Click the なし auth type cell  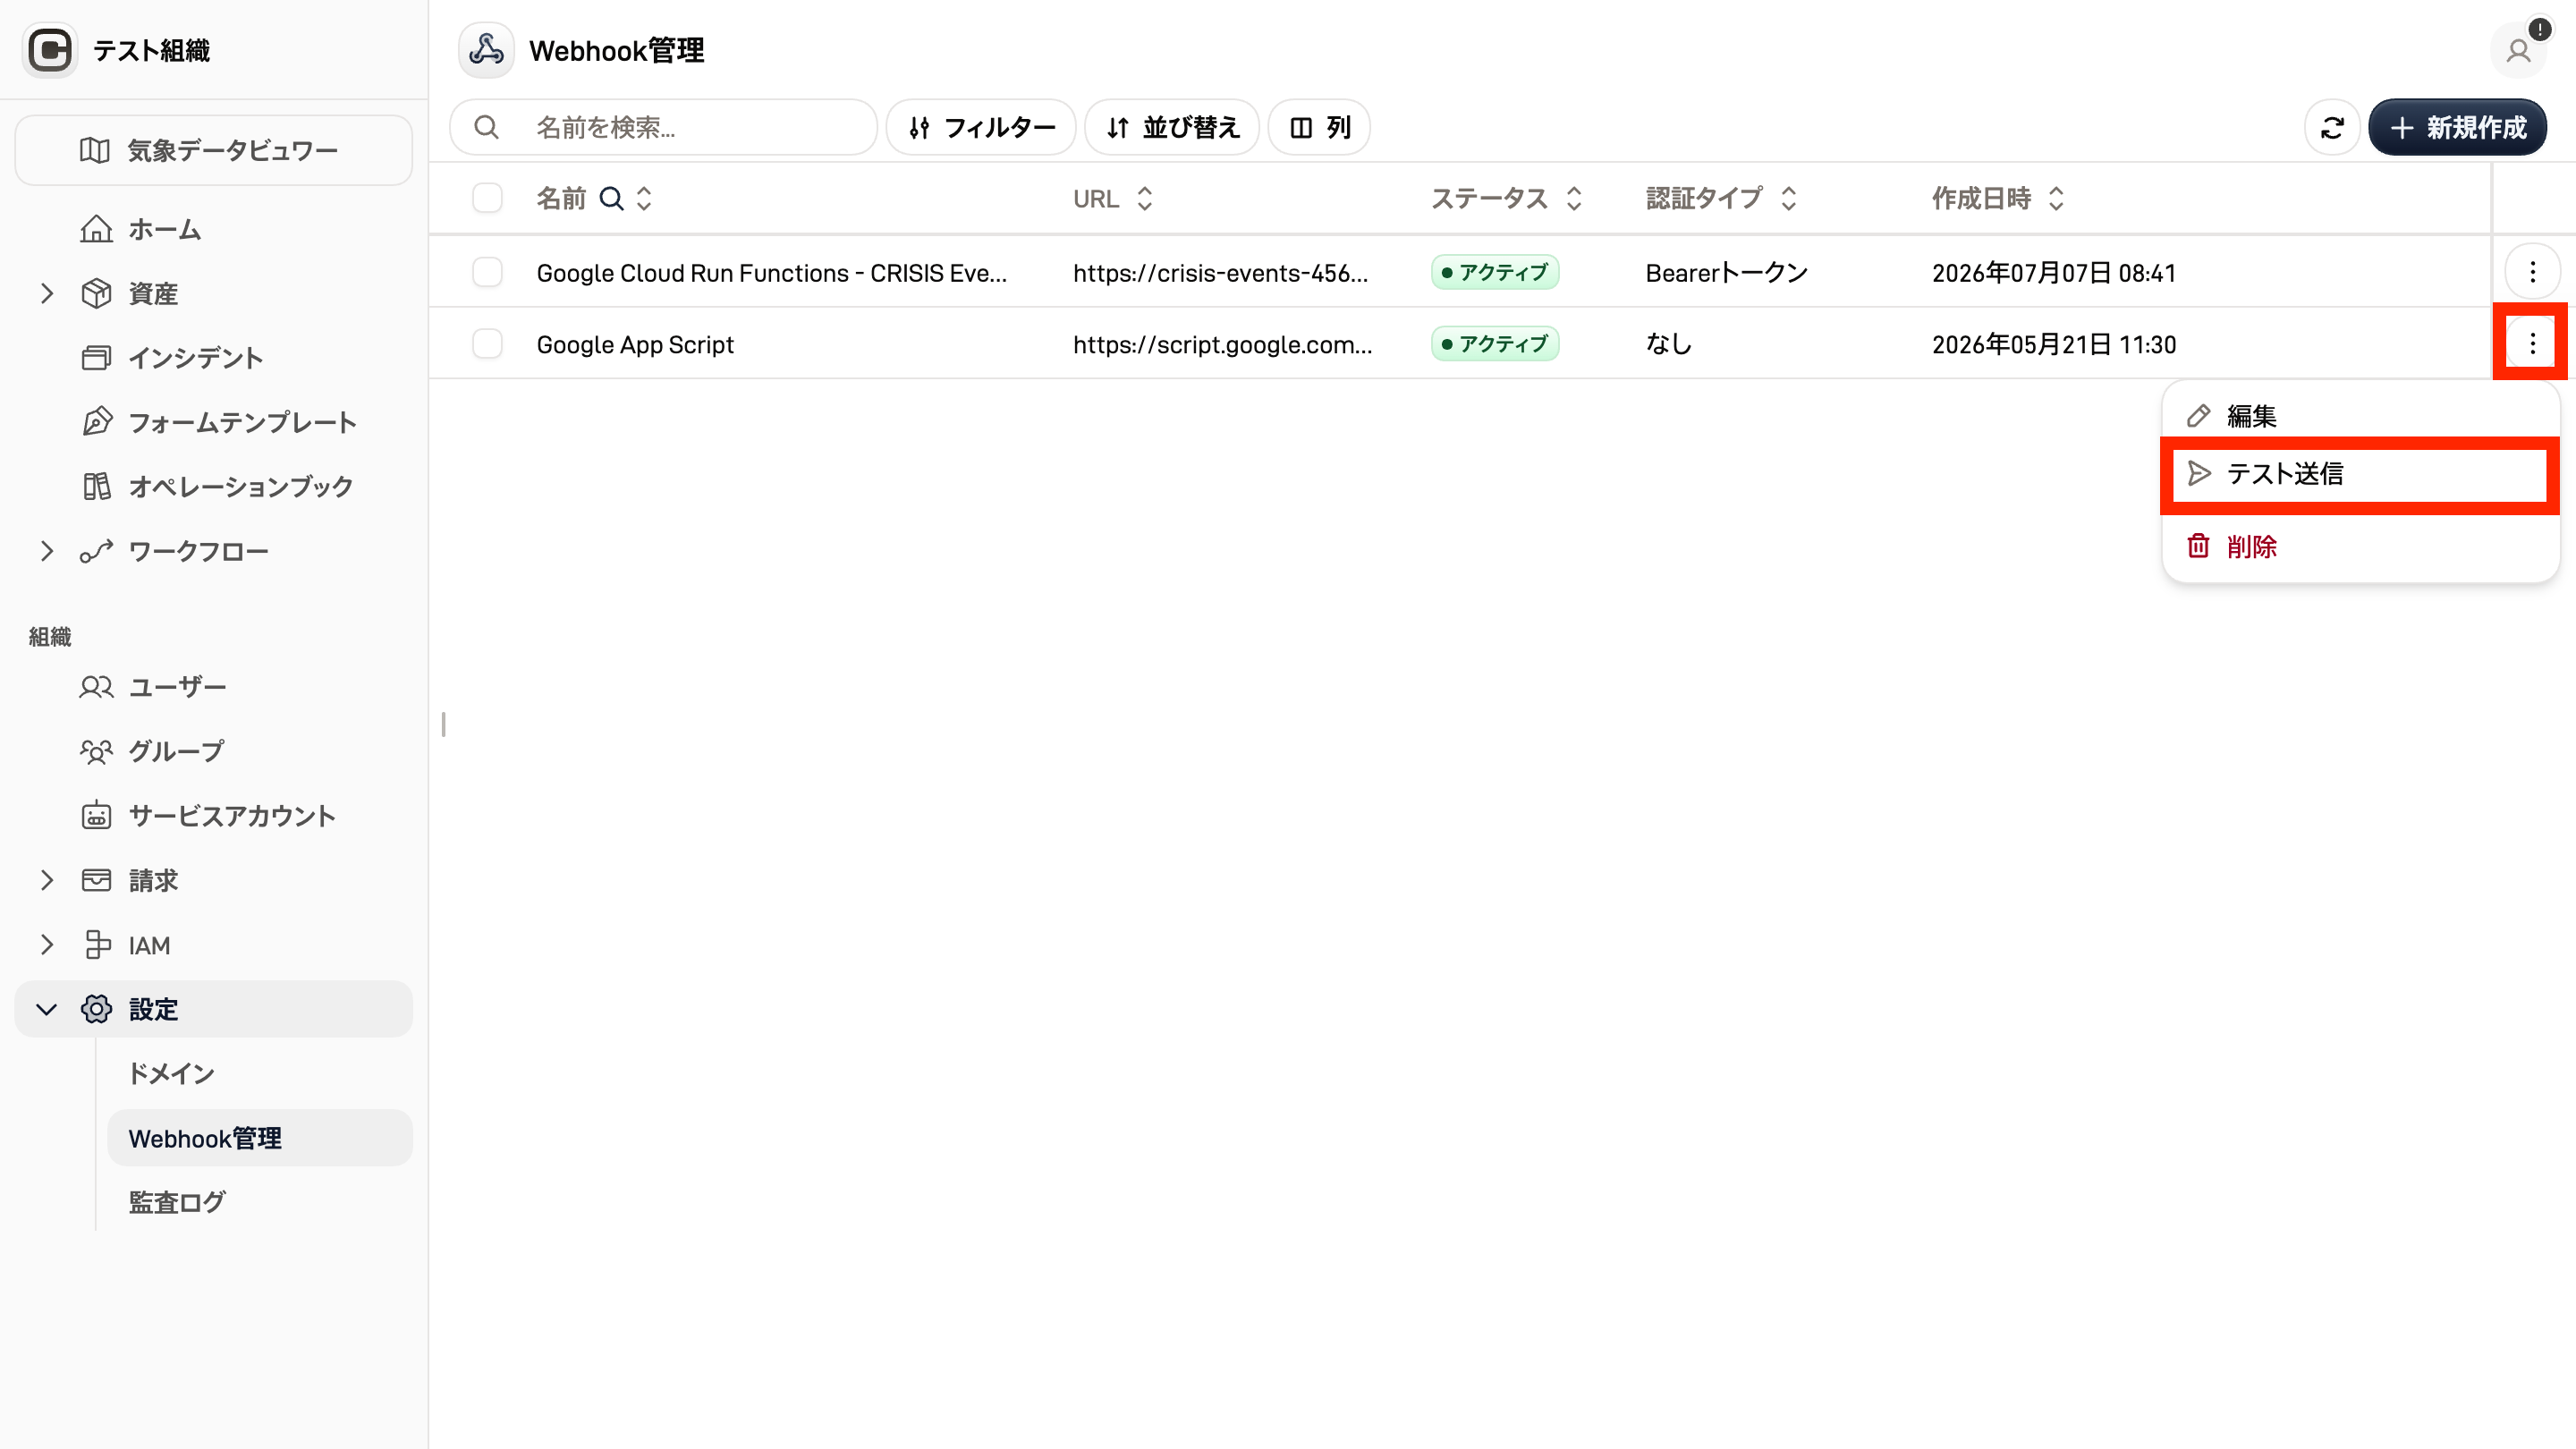tap(1669, 345)
